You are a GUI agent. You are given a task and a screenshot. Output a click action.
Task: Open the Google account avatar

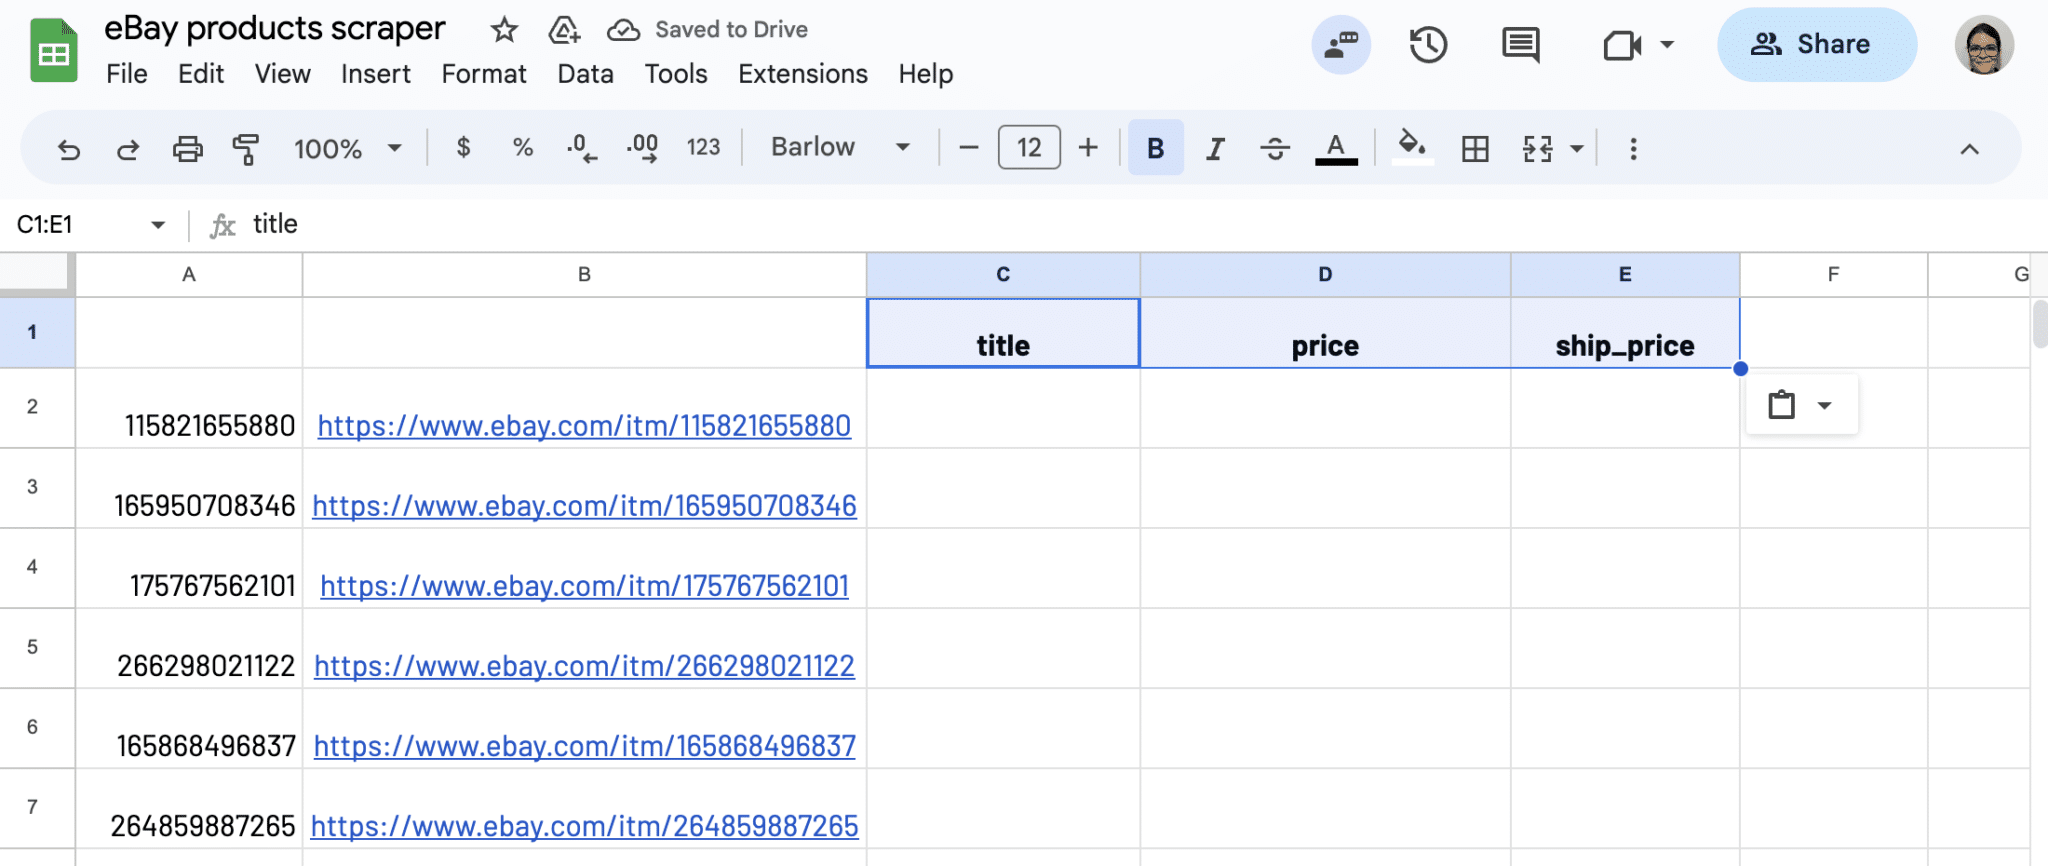[x=1984, y=44]
